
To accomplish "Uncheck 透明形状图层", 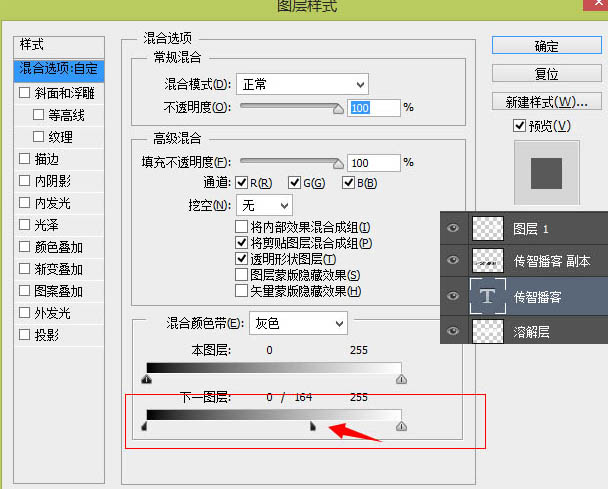I will pos(242,259).
